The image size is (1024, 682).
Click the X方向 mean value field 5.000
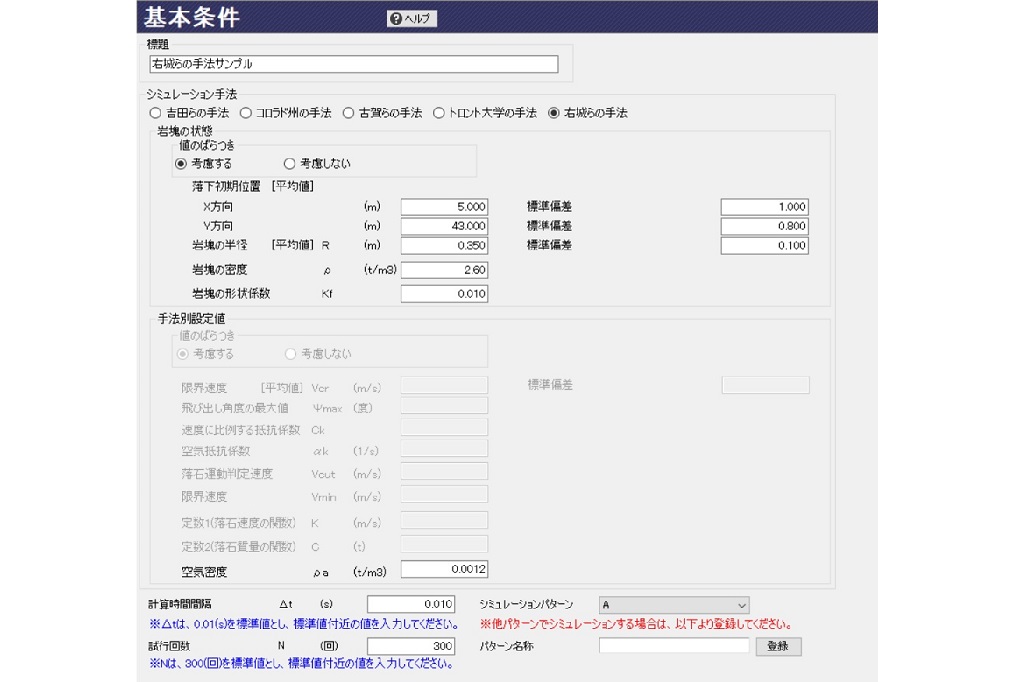[x=445, y=207]
